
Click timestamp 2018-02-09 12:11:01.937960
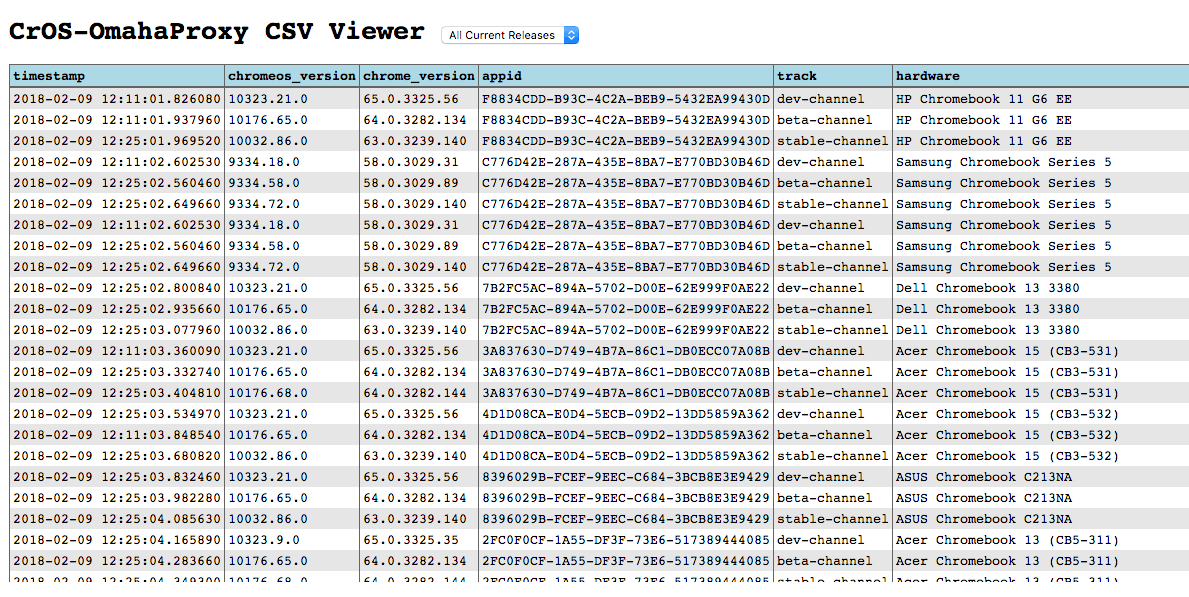pyautogui.click(x=118, y=120)
